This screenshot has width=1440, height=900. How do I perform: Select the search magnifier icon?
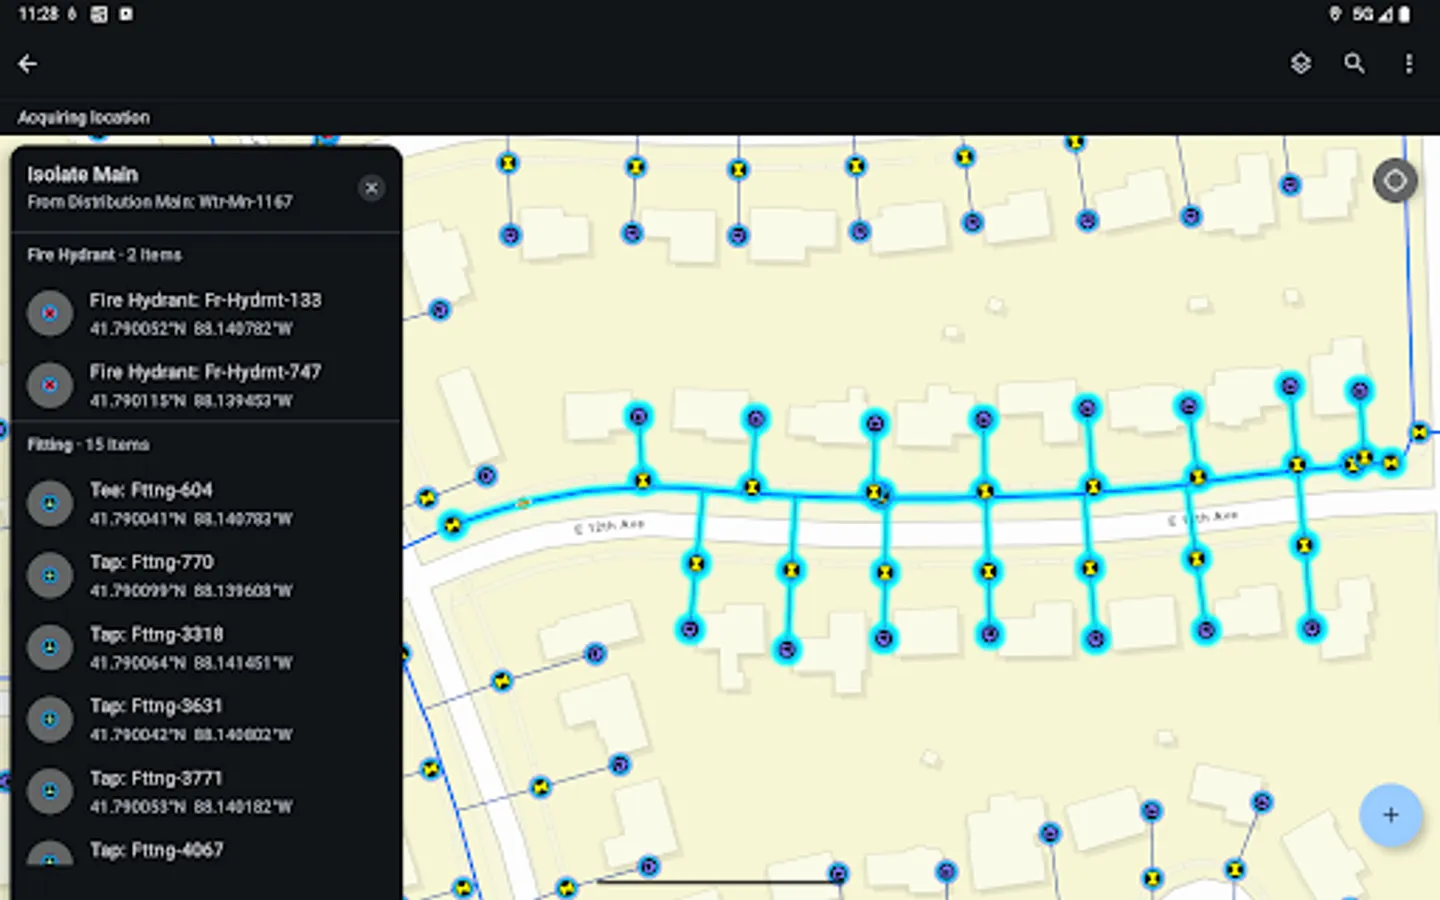pyautogui.click(x=1355, y=63)
